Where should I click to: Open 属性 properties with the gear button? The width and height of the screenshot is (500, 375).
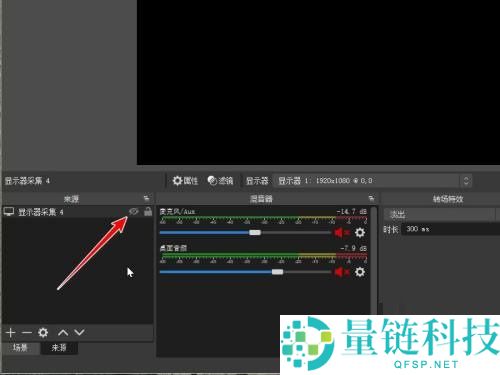[185, 181]
